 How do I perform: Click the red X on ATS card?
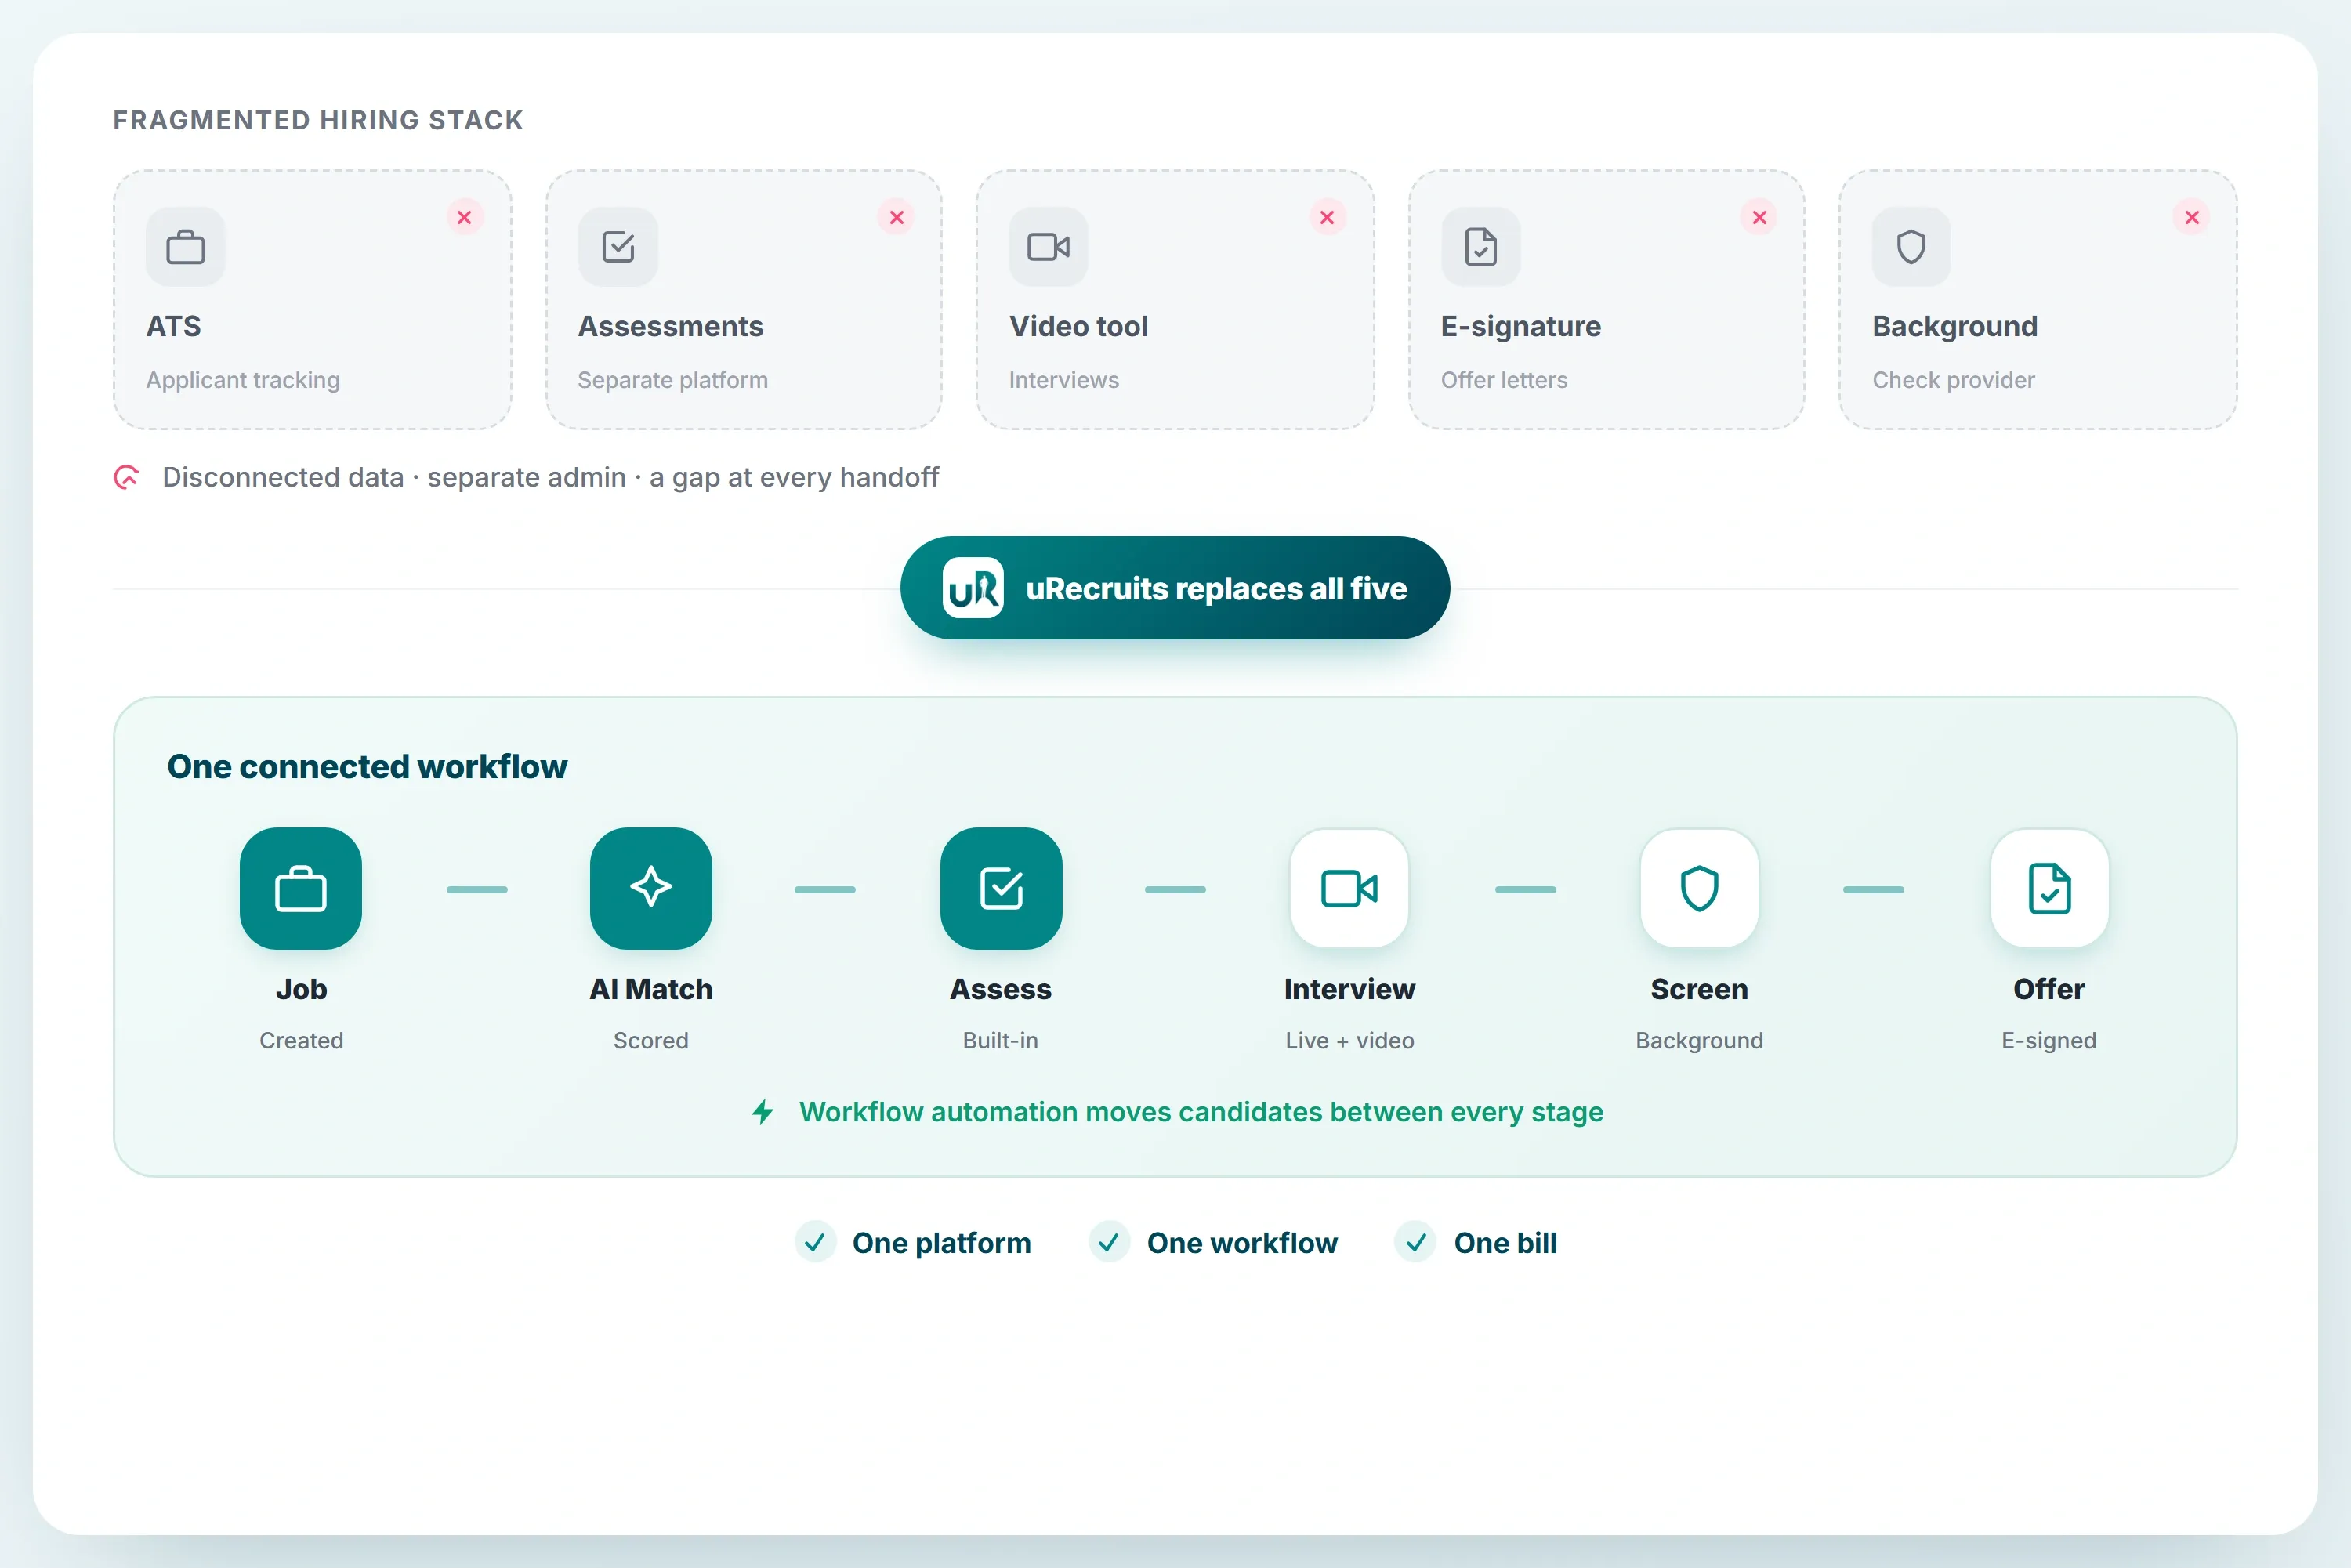coord(464,217)
